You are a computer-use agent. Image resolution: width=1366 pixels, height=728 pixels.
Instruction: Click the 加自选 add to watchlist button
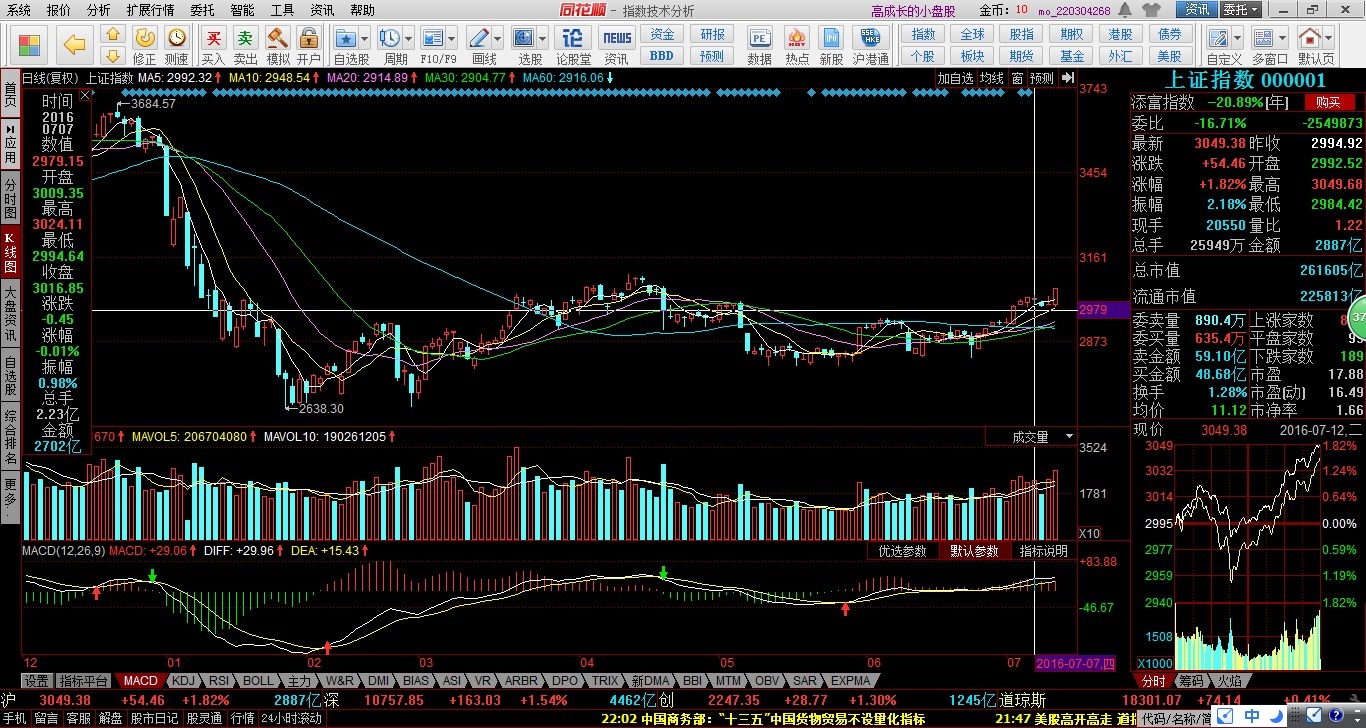[955, 78]
